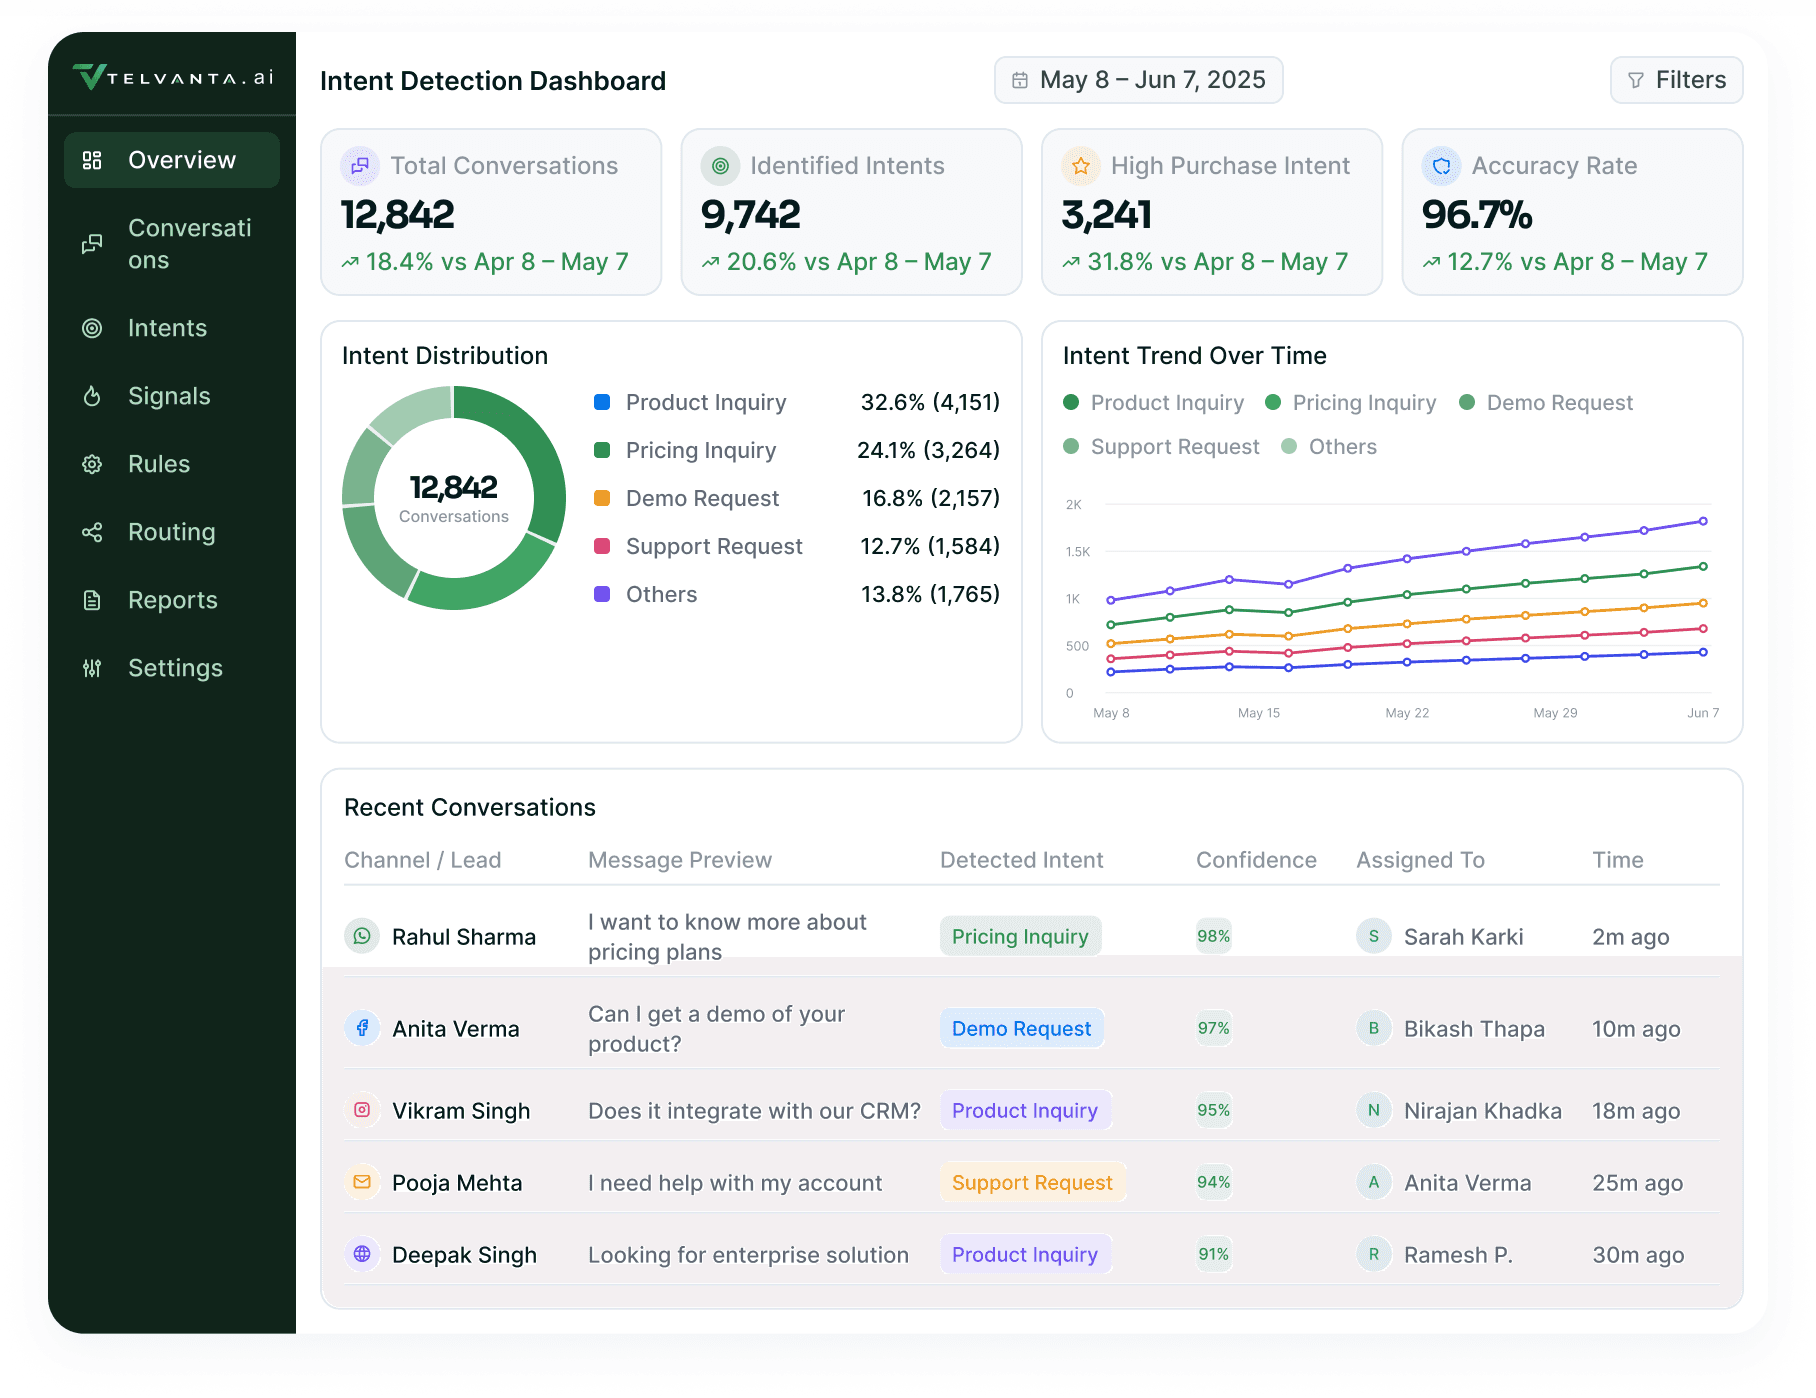Viewport: 1816px width, 1398px height.
Task: Click the Settings sliders icon
Action: (92, 668)
